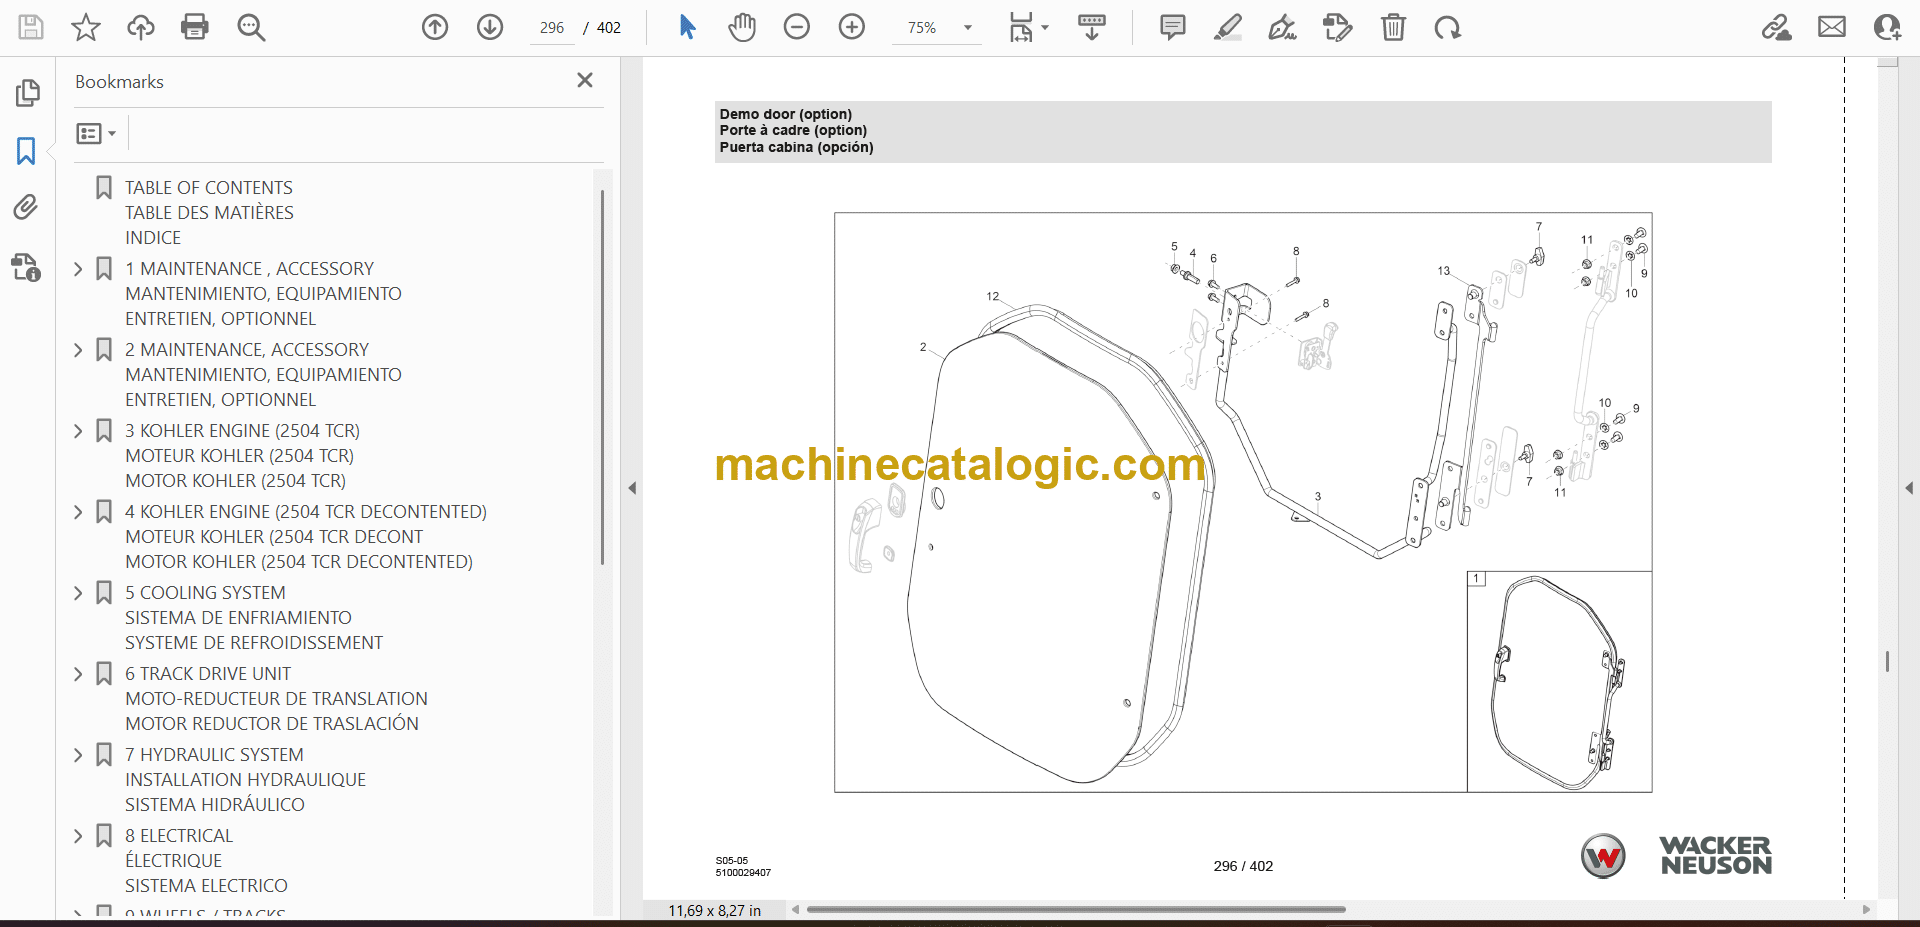
Task: Go to next page arrow
Action: coord(489,27)
